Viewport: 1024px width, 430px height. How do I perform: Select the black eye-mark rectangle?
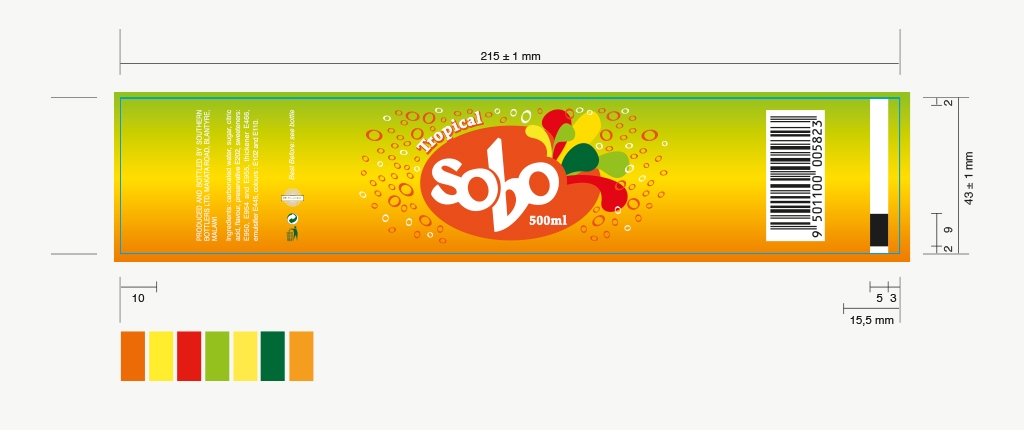[x=879, y=230]
